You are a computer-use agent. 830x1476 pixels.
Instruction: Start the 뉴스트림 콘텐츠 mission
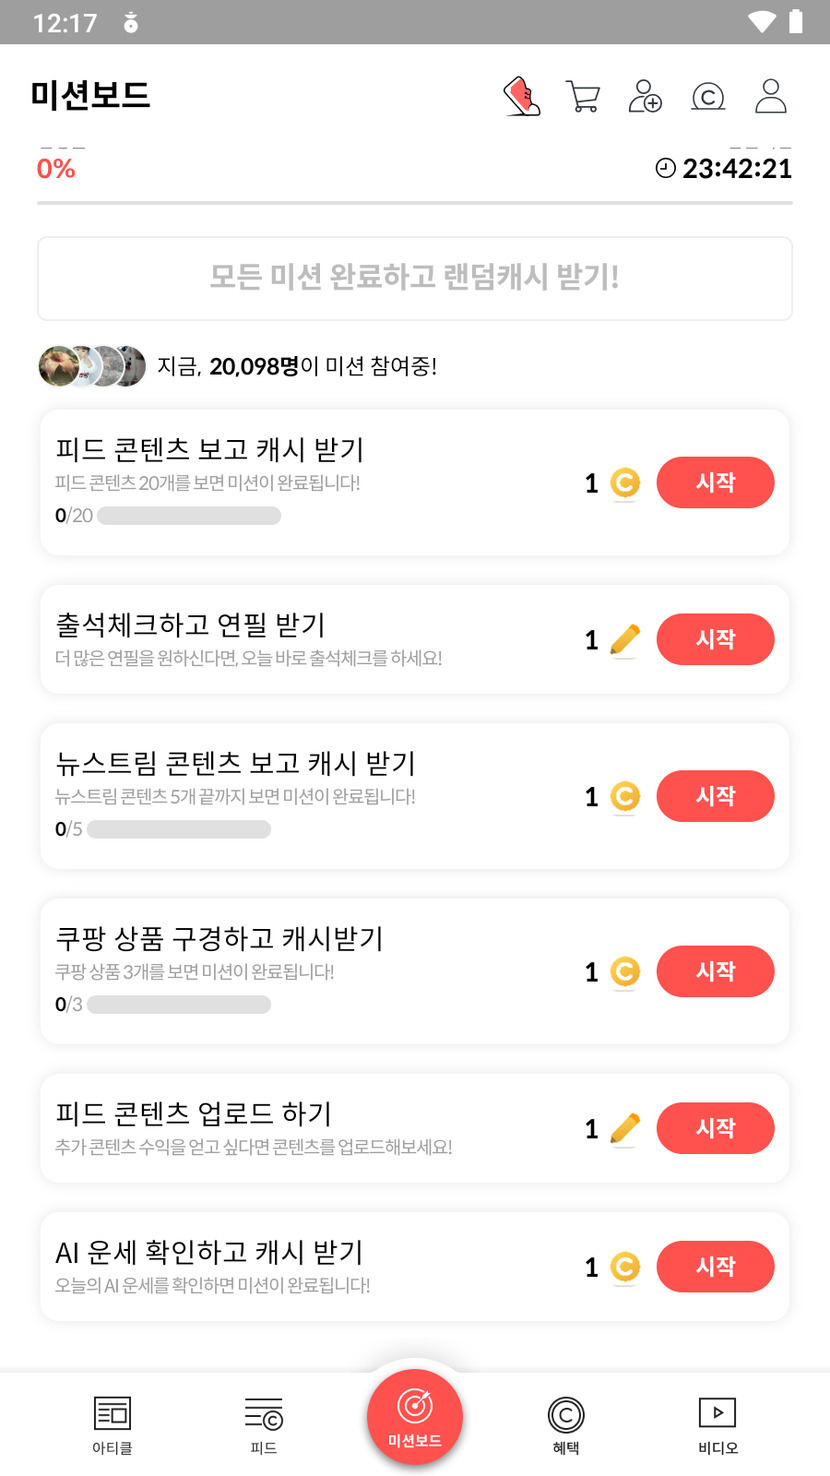click(715, 796)
